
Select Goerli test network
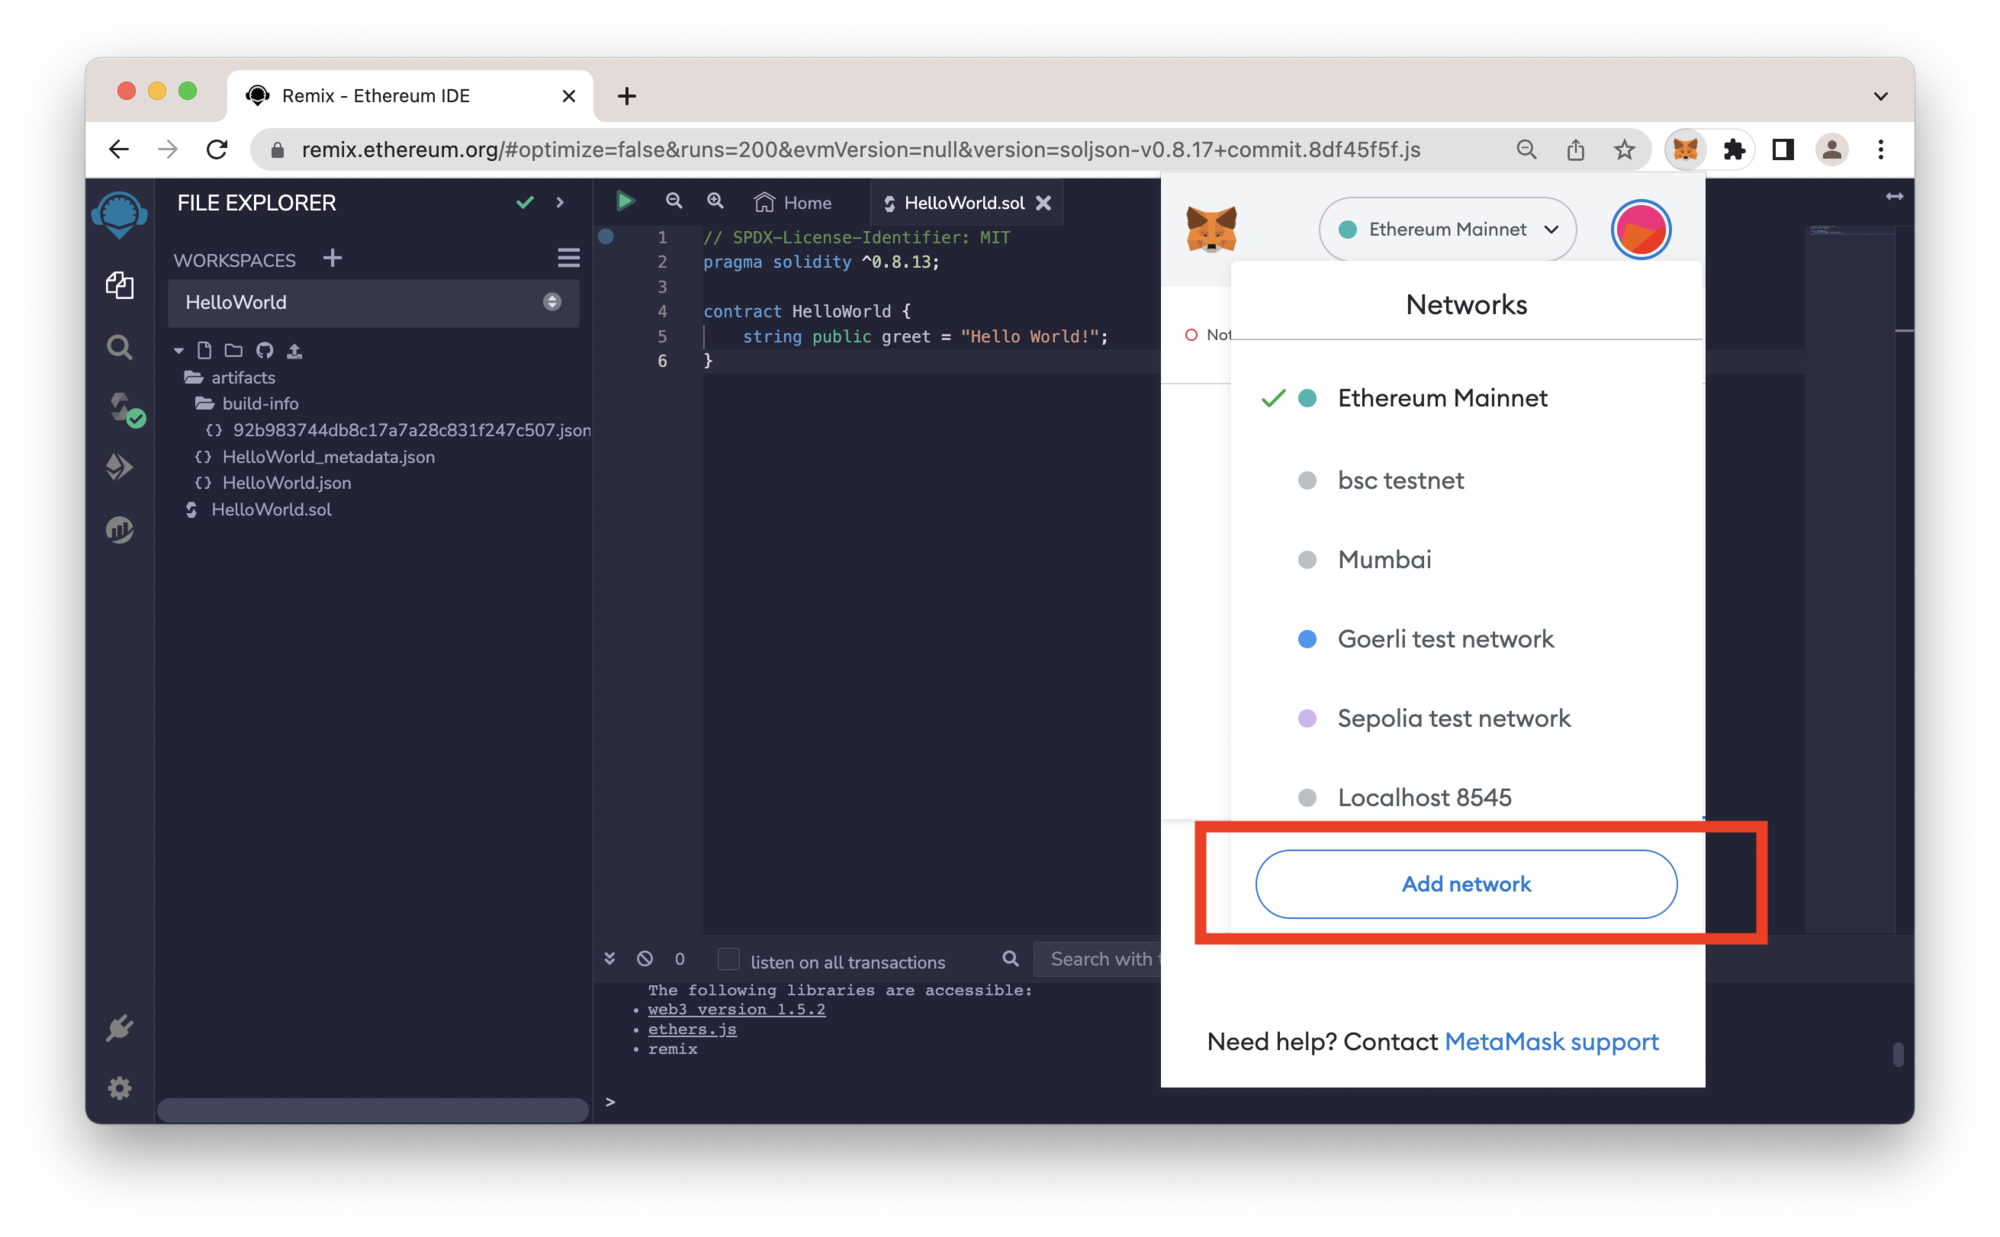tap(1445, 639)
